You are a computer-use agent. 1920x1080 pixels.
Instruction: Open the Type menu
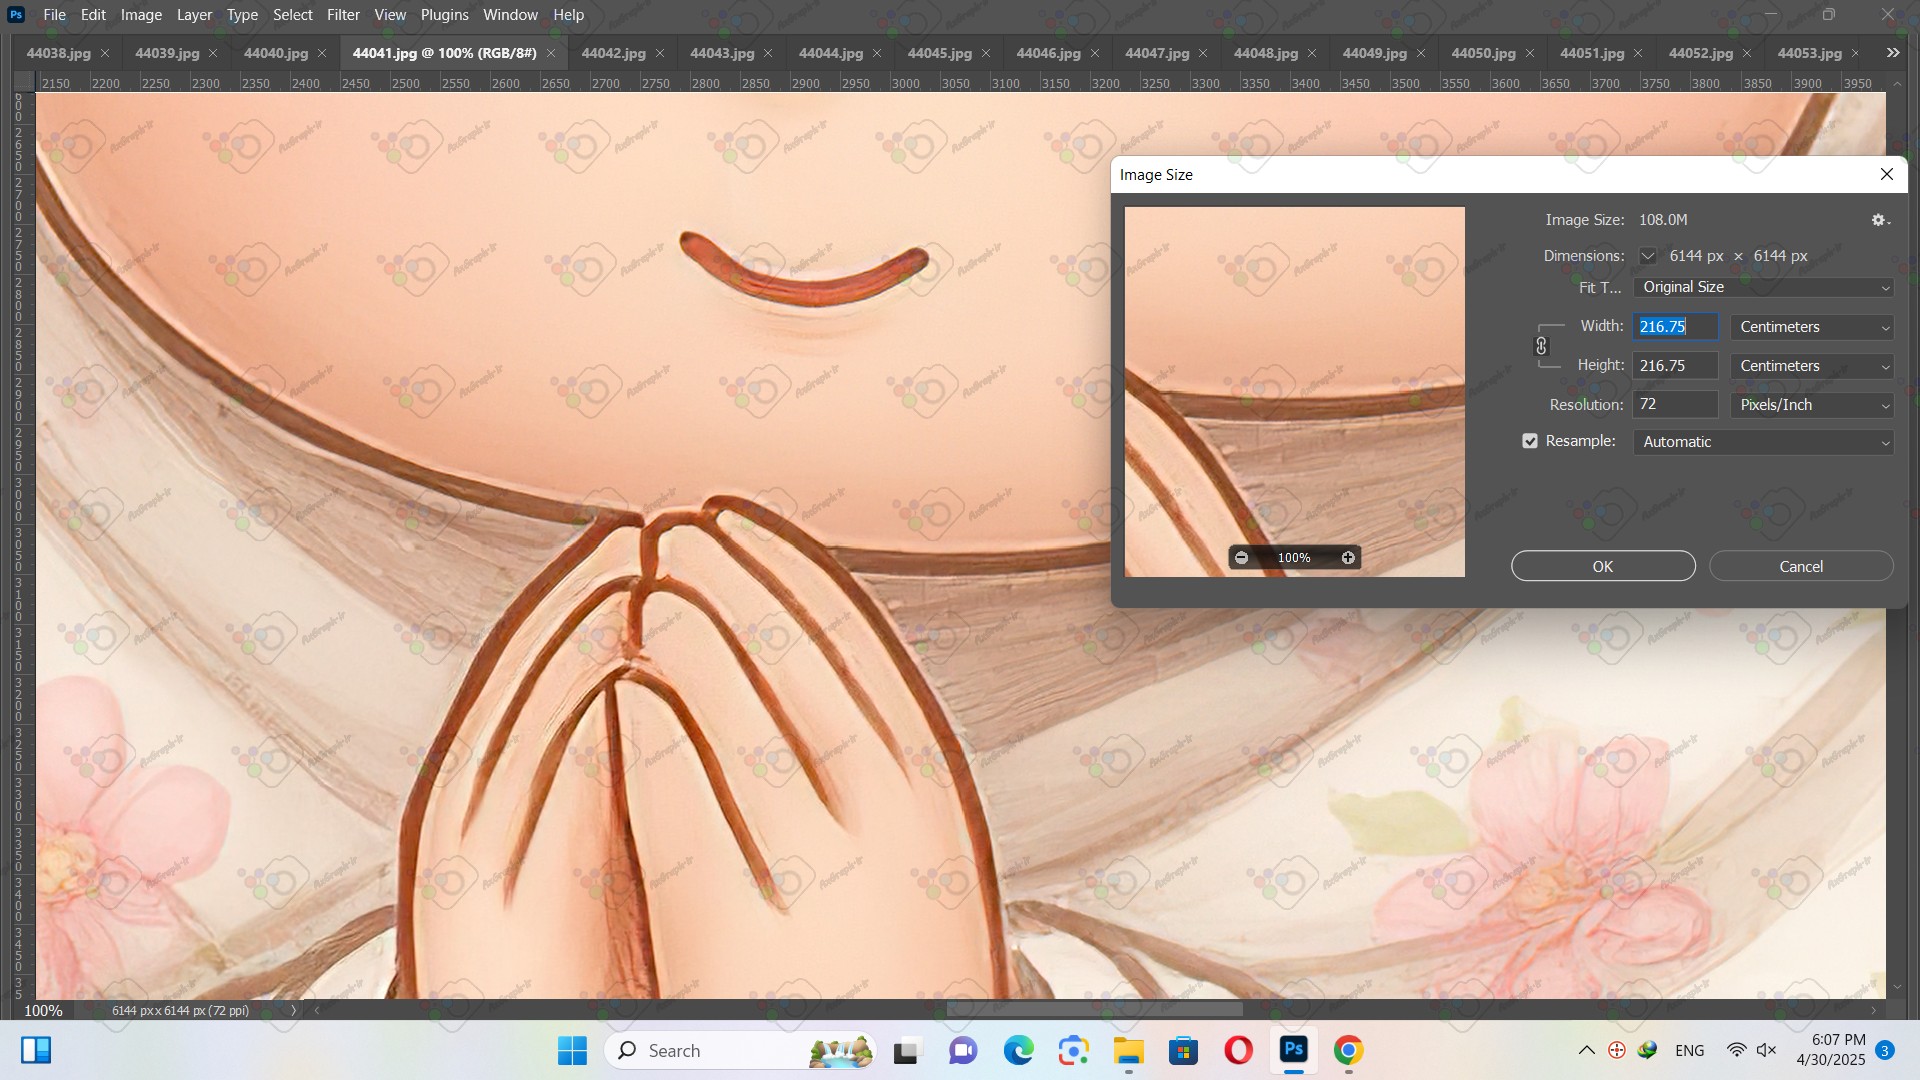coord(242,15)
